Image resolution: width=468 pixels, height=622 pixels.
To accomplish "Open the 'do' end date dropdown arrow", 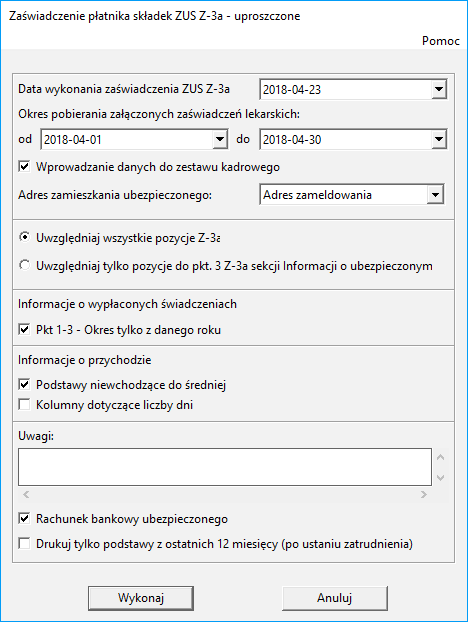I will (x=439, y=139).
